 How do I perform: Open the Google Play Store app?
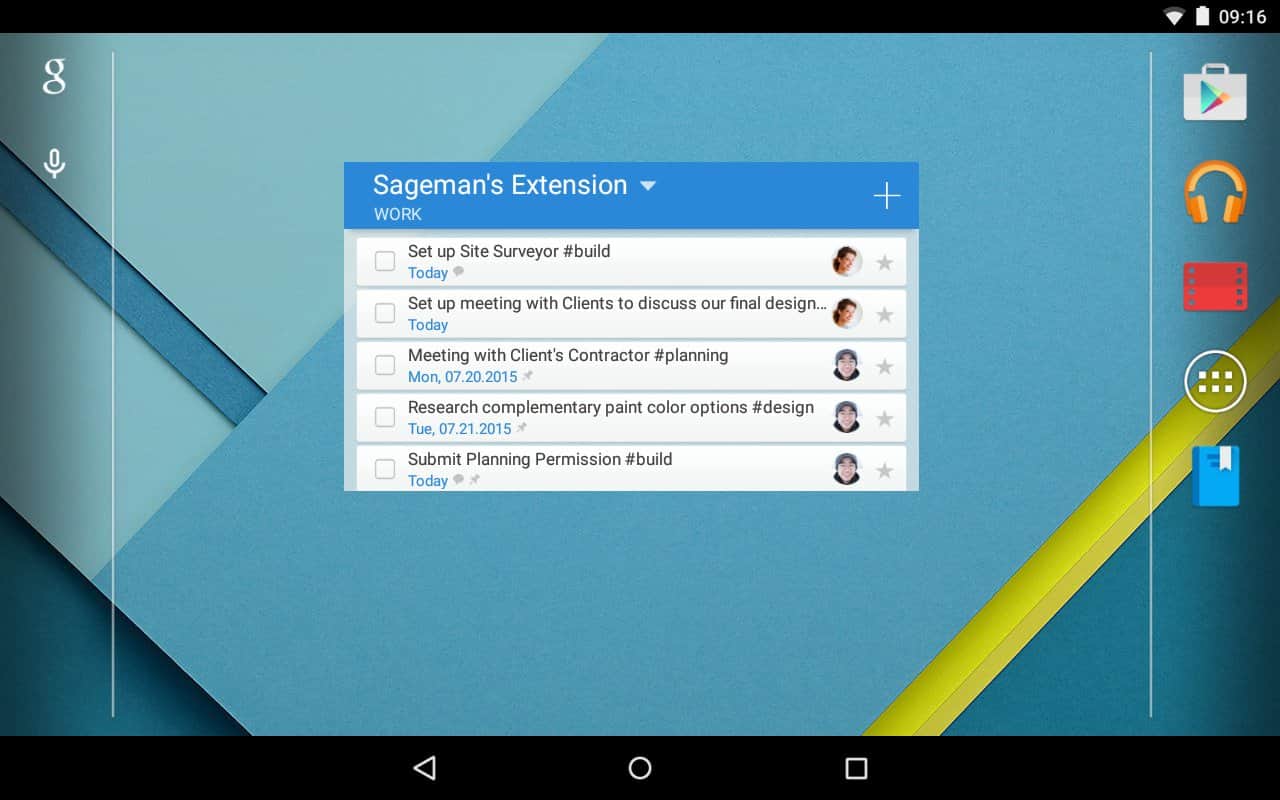[x=1215, y=93]
